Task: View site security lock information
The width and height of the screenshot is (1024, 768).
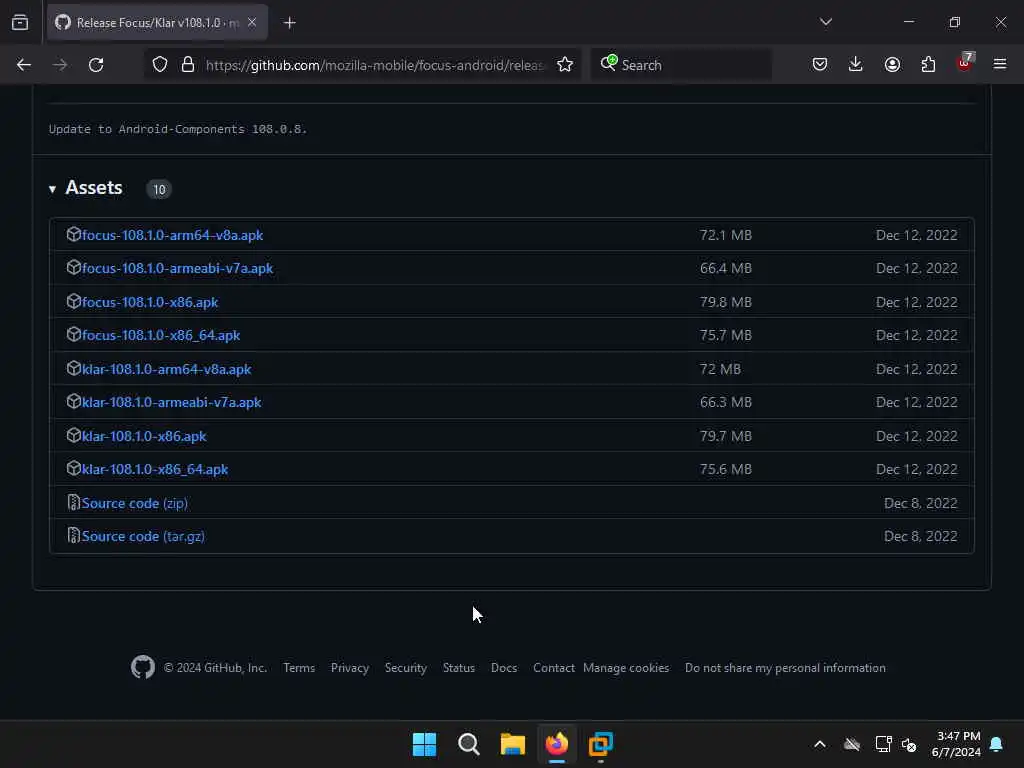Action: (188, 65)
